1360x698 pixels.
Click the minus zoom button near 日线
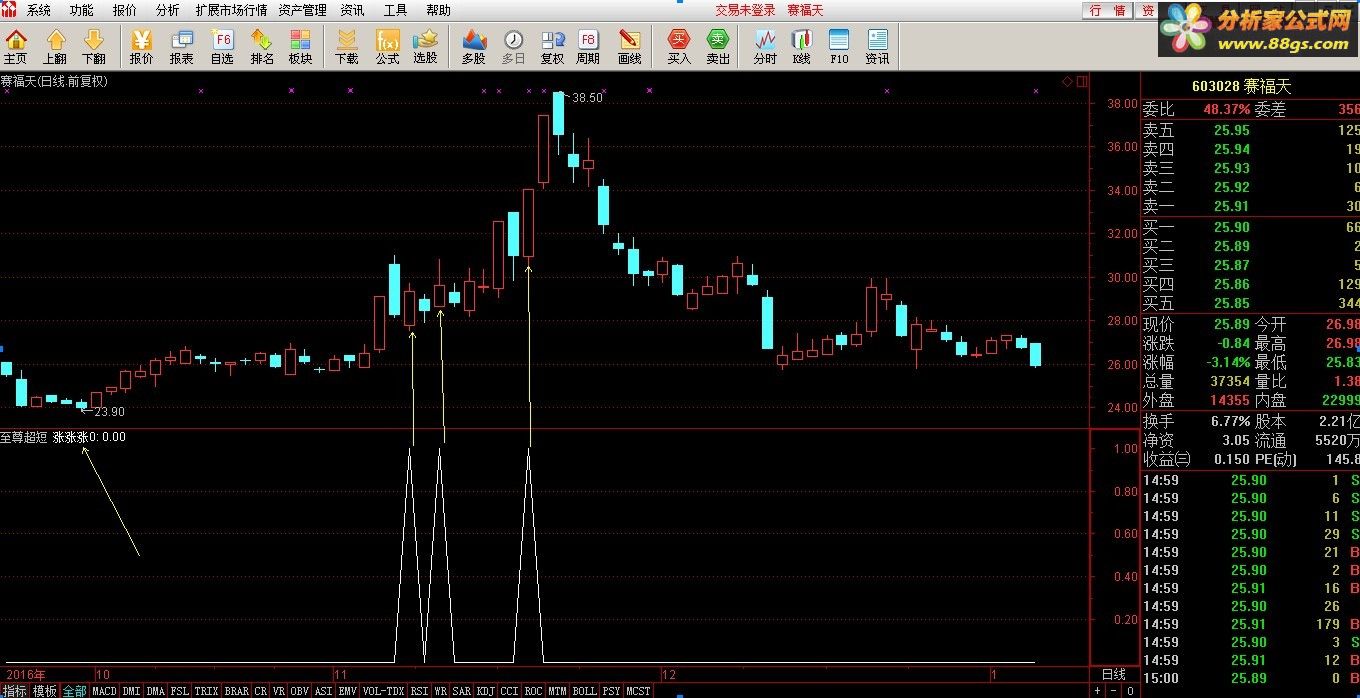point(1113,691)
